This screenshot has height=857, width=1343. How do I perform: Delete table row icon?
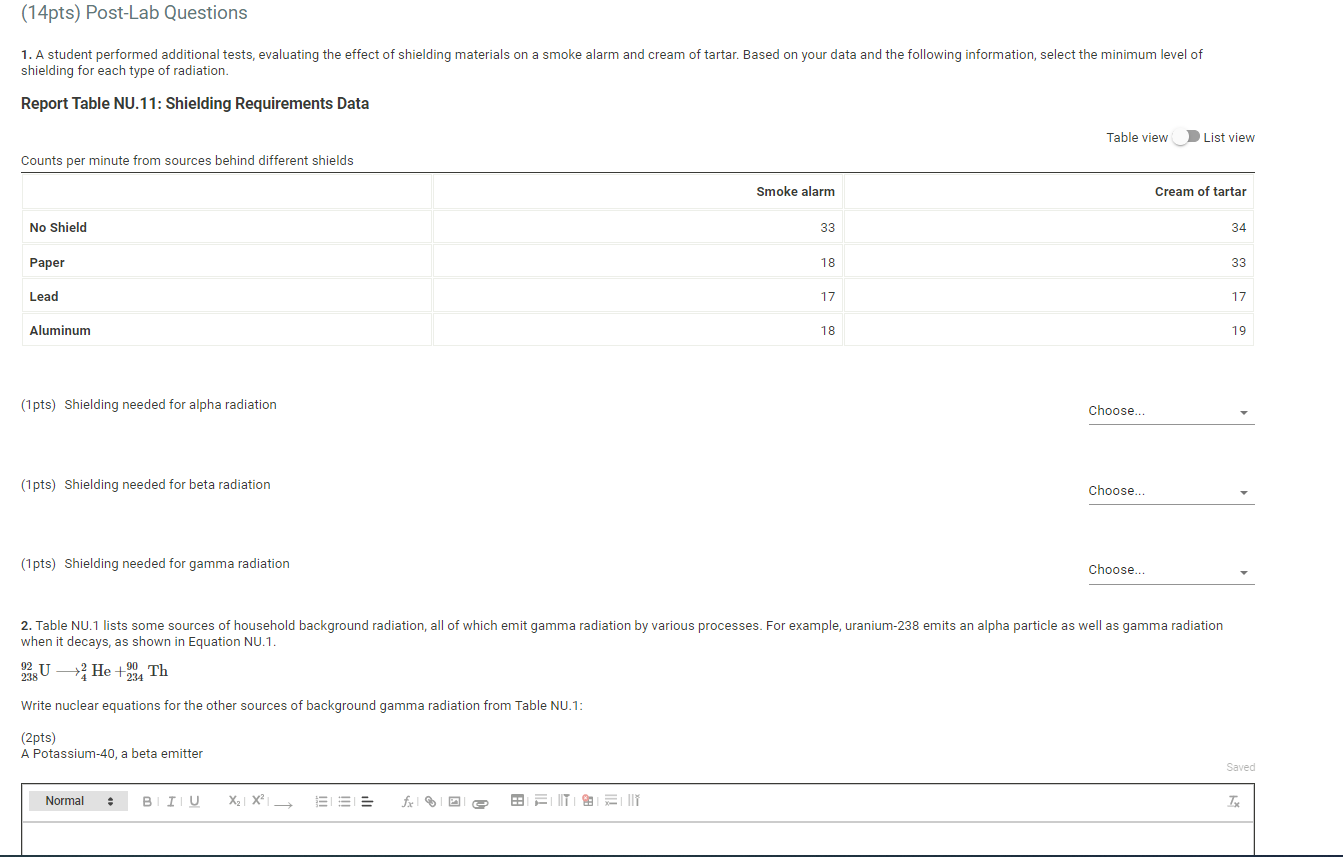pyautogui.click(x=610, y=800)
